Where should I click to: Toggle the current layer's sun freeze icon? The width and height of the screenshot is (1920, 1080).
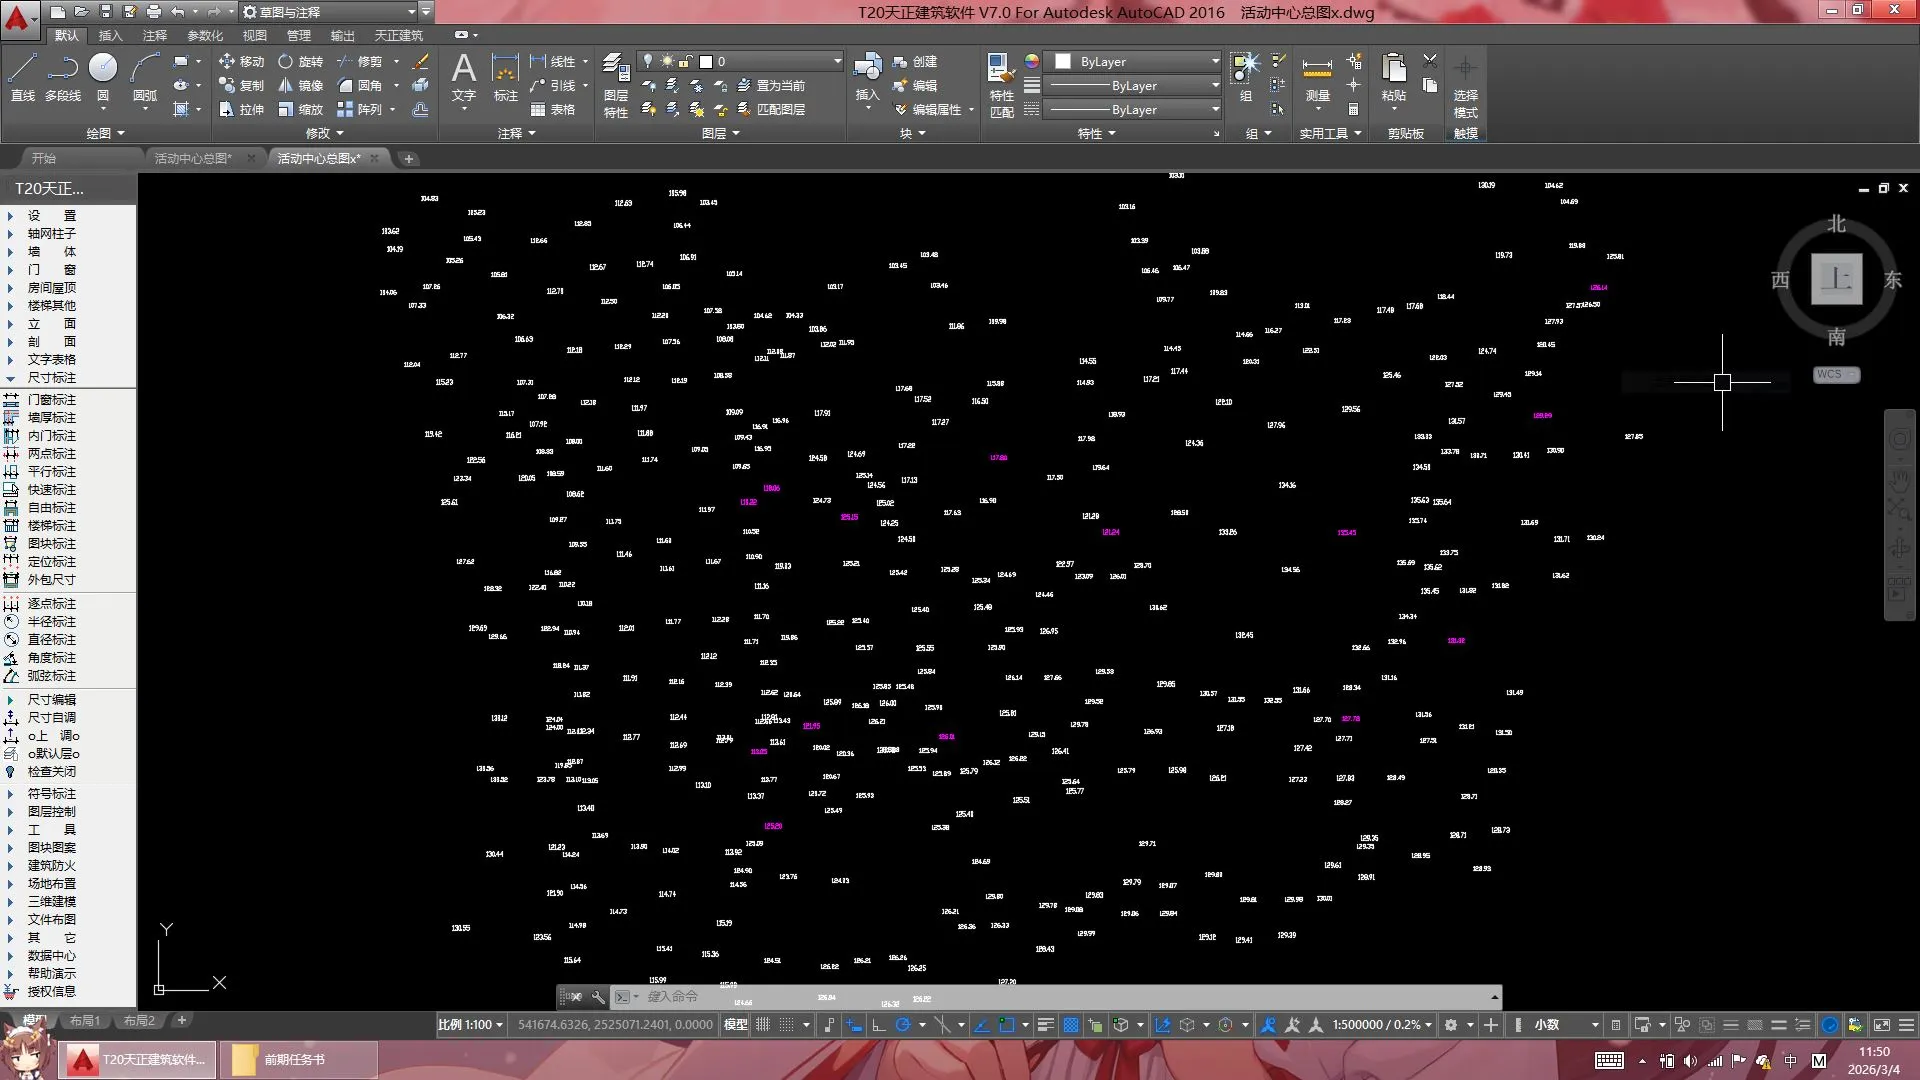(667, 62)
